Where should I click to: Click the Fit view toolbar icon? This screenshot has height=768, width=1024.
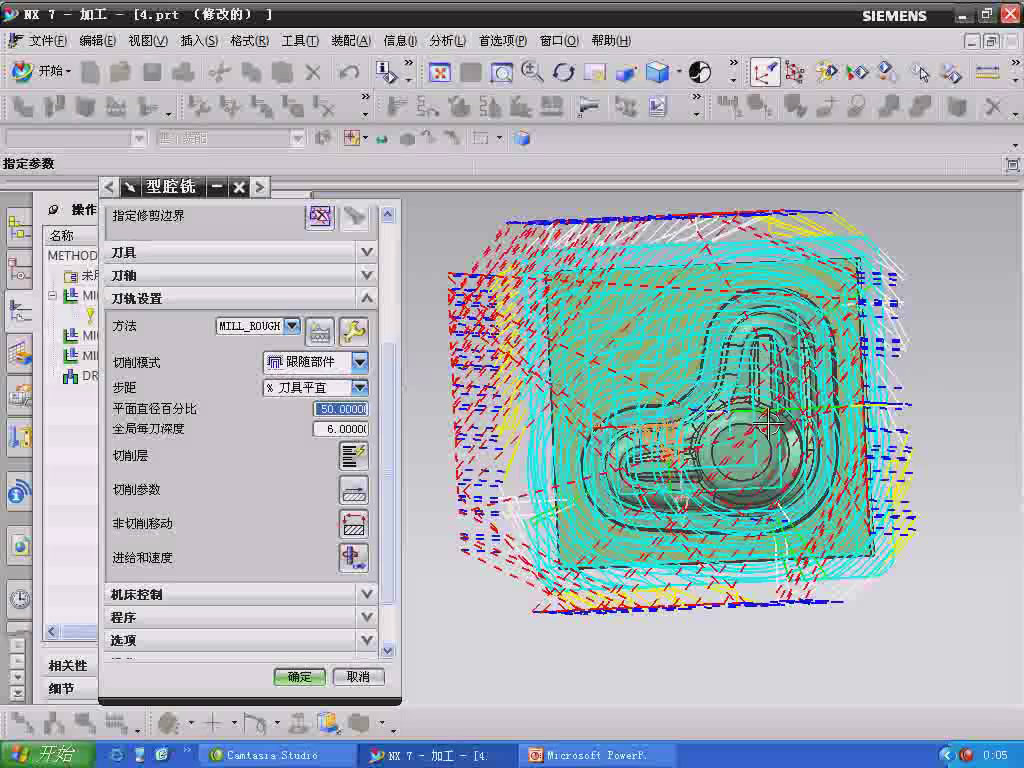coord(440,72)
